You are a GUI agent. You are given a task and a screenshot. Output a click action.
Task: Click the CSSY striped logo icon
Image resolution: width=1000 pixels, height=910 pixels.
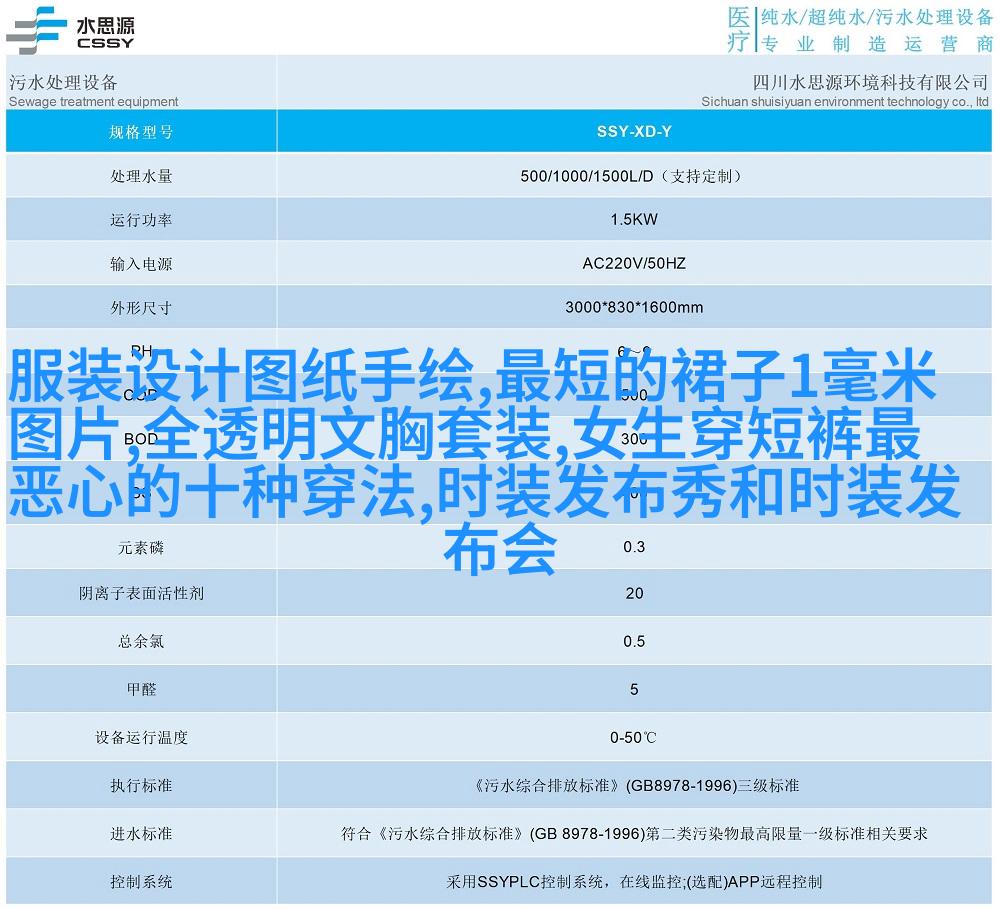tap(36, 30)
